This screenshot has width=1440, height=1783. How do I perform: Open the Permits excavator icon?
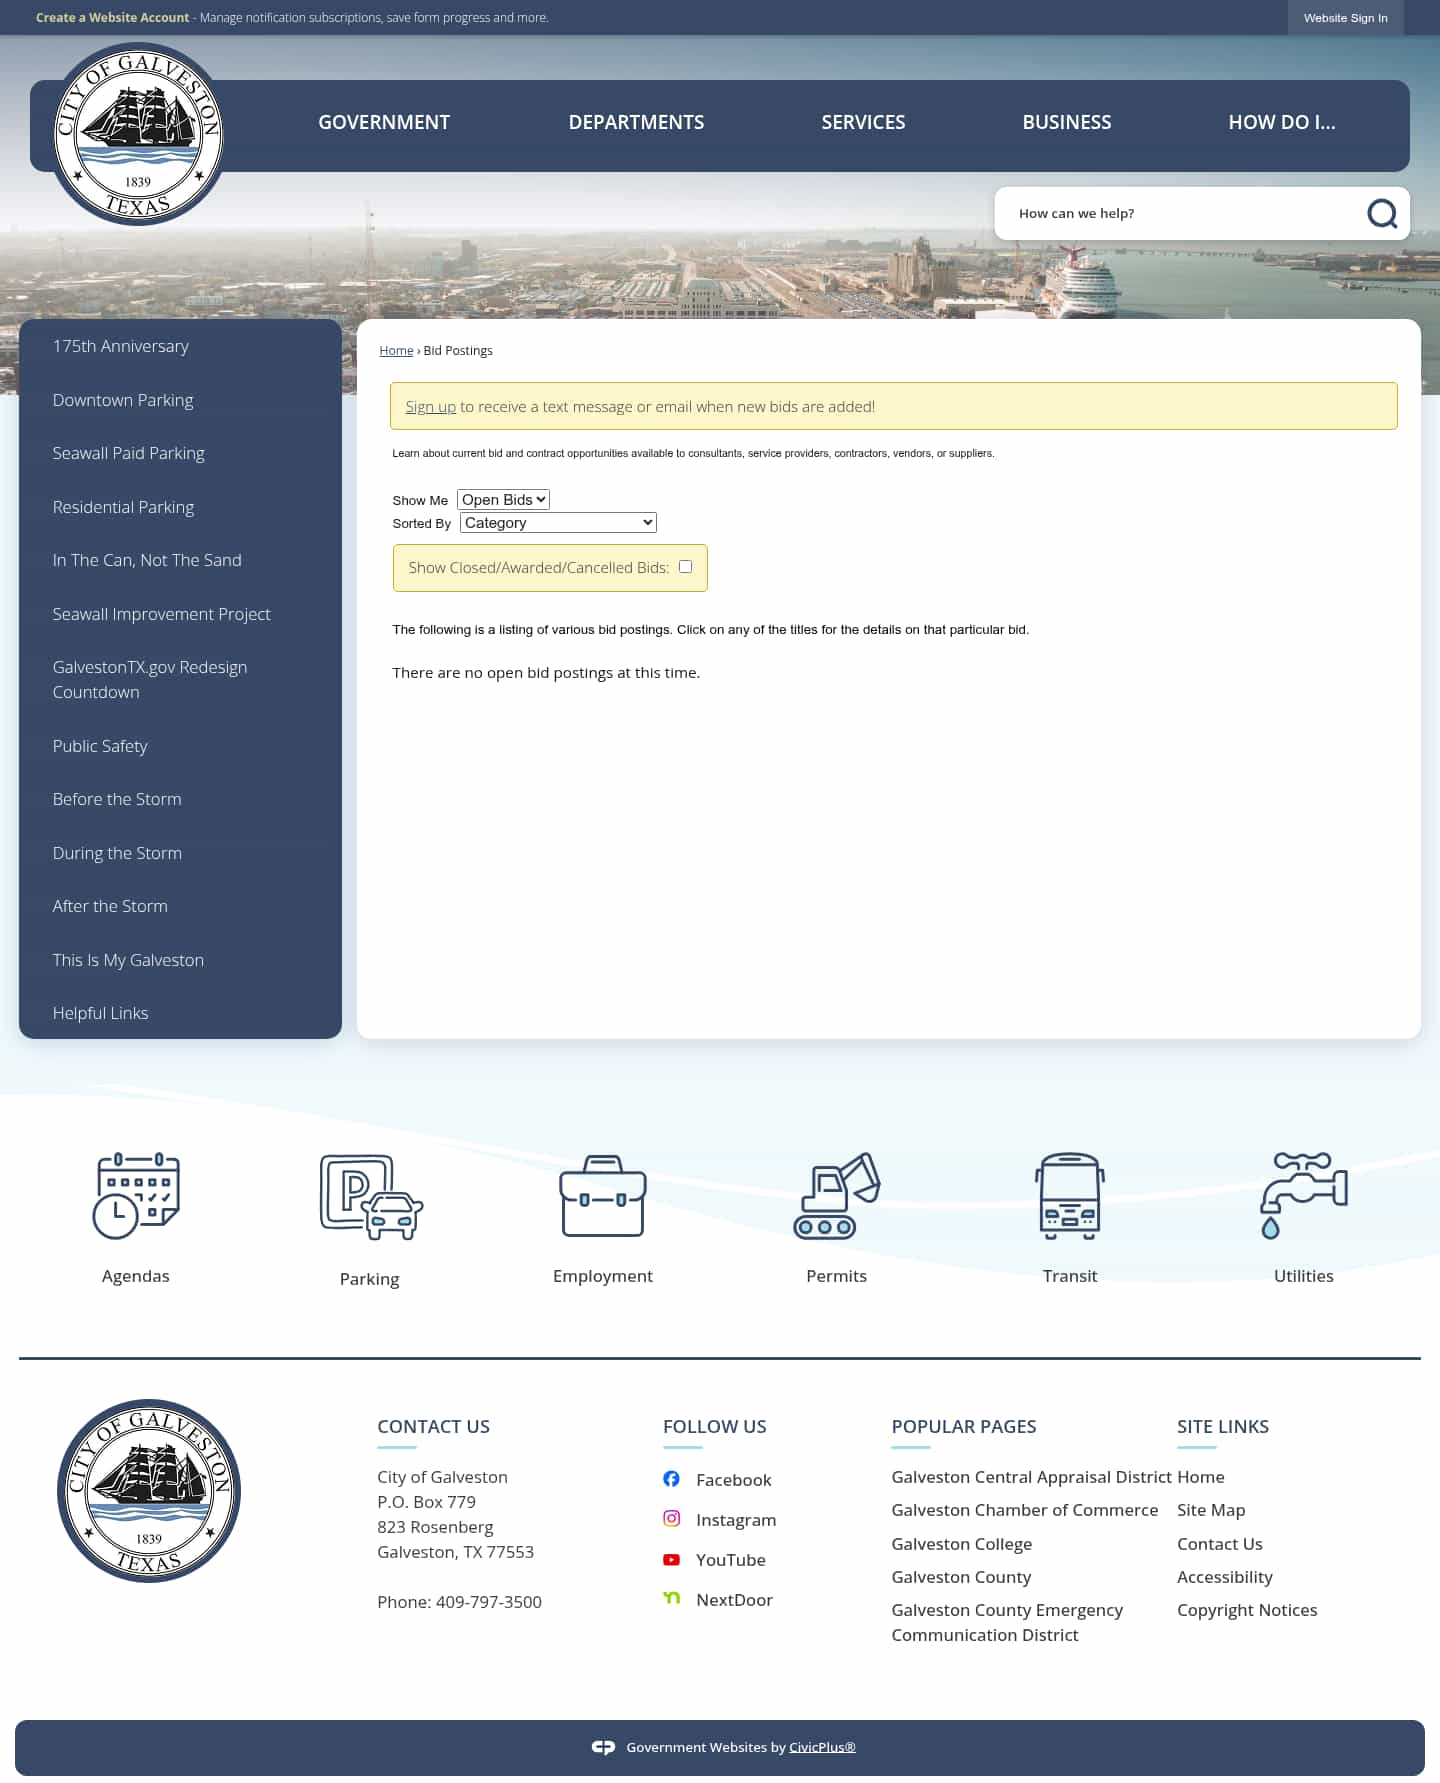pyautogui.click(x=837, y=1196)
